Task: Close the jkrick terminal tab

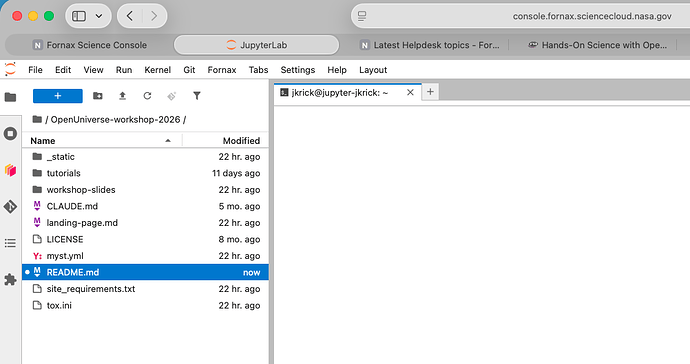Action: 410,92
